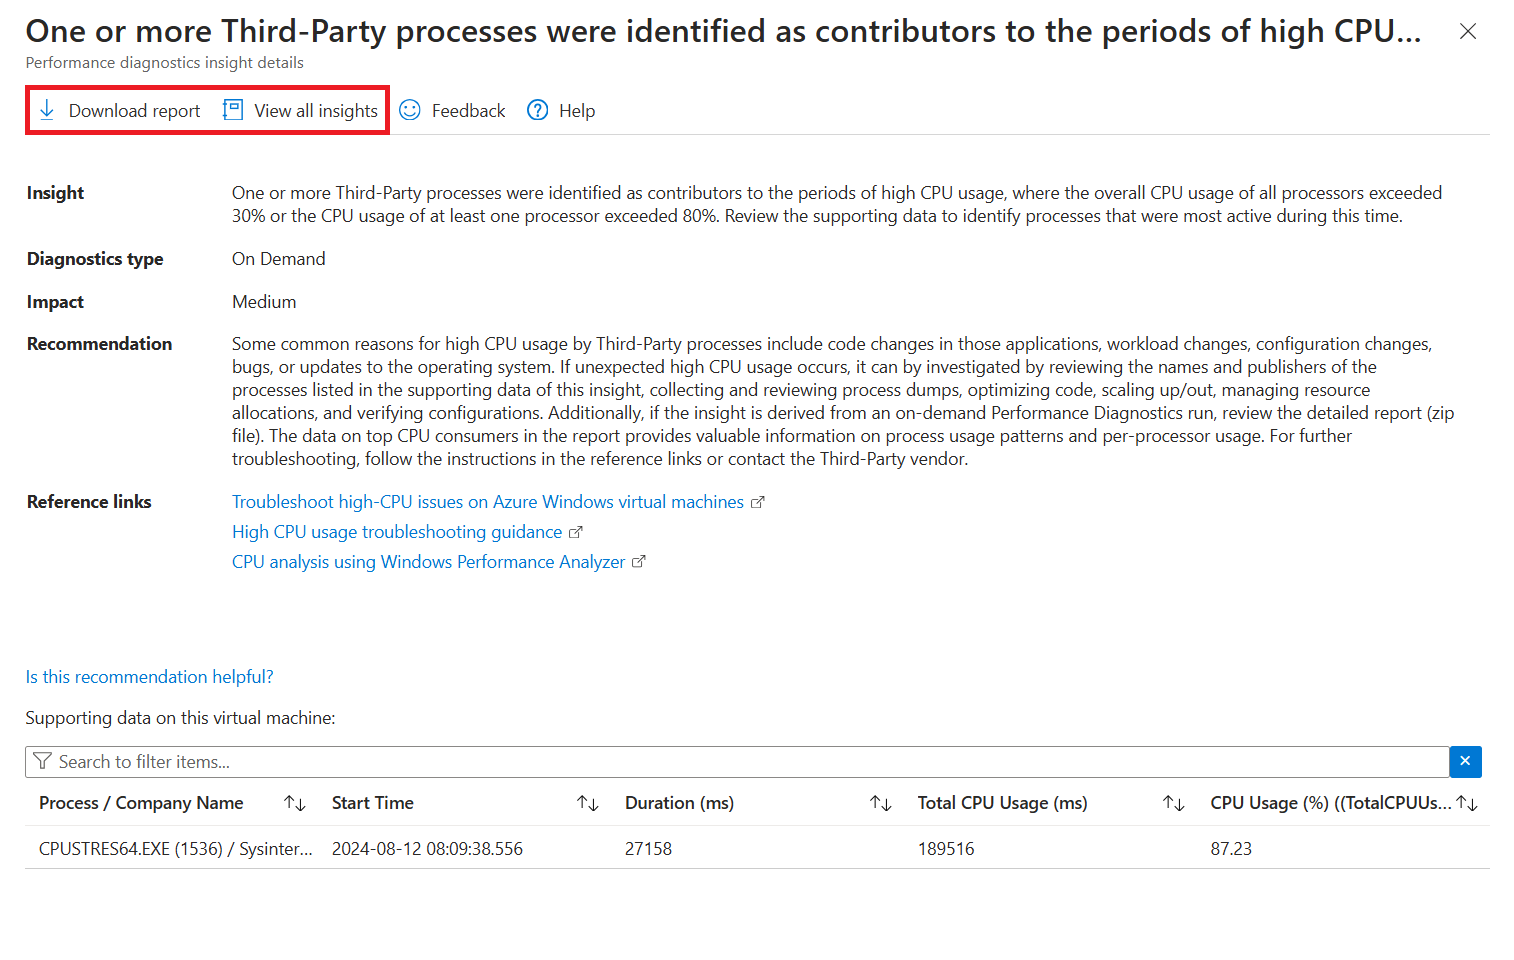
Task: Sort by CPU Usage (%) column arrows
Action: pyautogui.click(x=1467, y=803)
